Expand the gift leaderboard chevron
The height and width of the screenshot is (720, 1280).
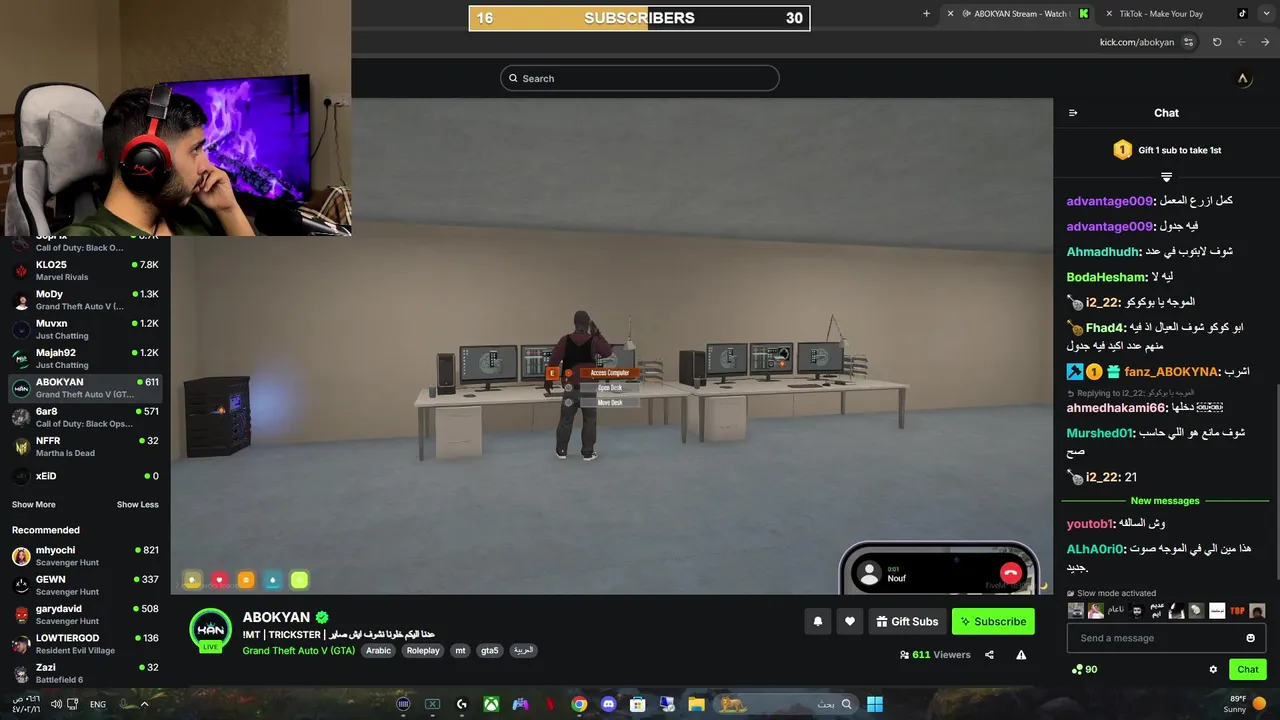[x=1166, y=176]
